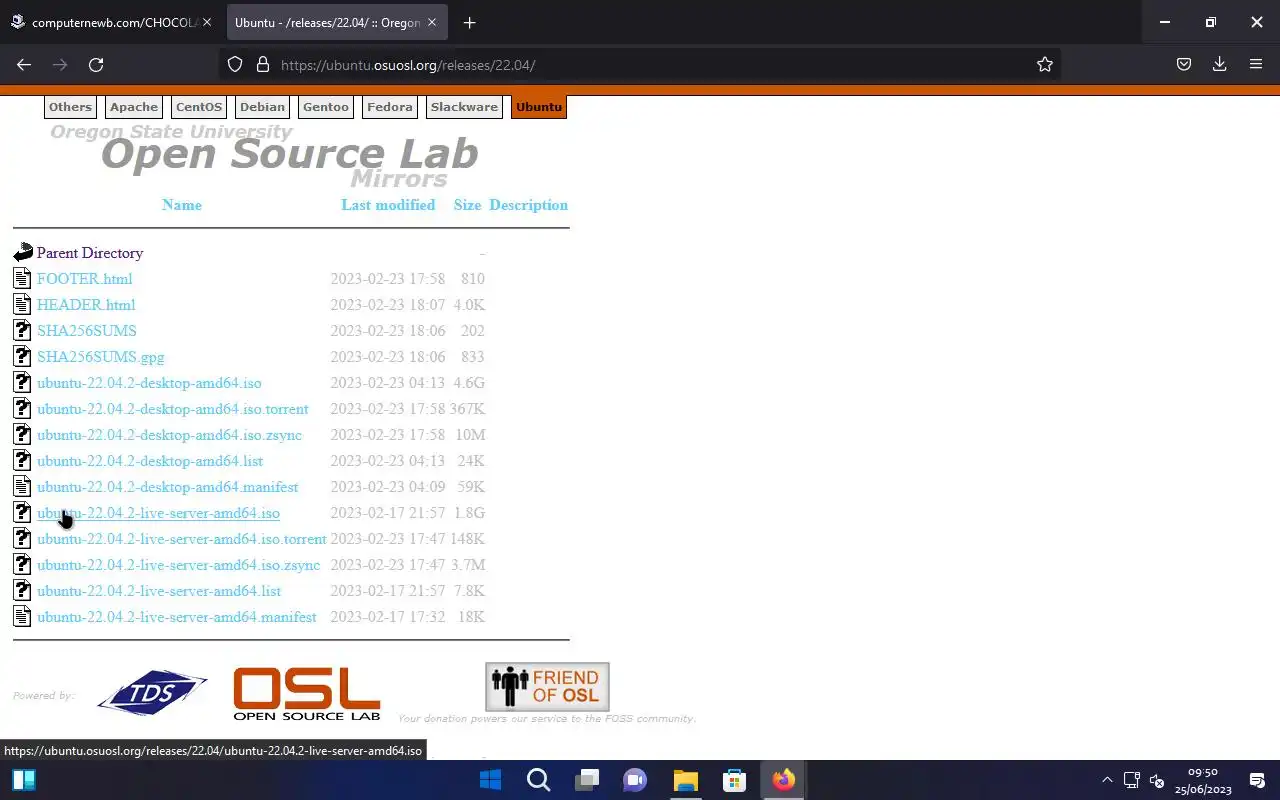The height and width of the screenshot is (800, 1280).
Task: Open the Windows Start menu
Action: pyautogui.click(x=490, y=780)
